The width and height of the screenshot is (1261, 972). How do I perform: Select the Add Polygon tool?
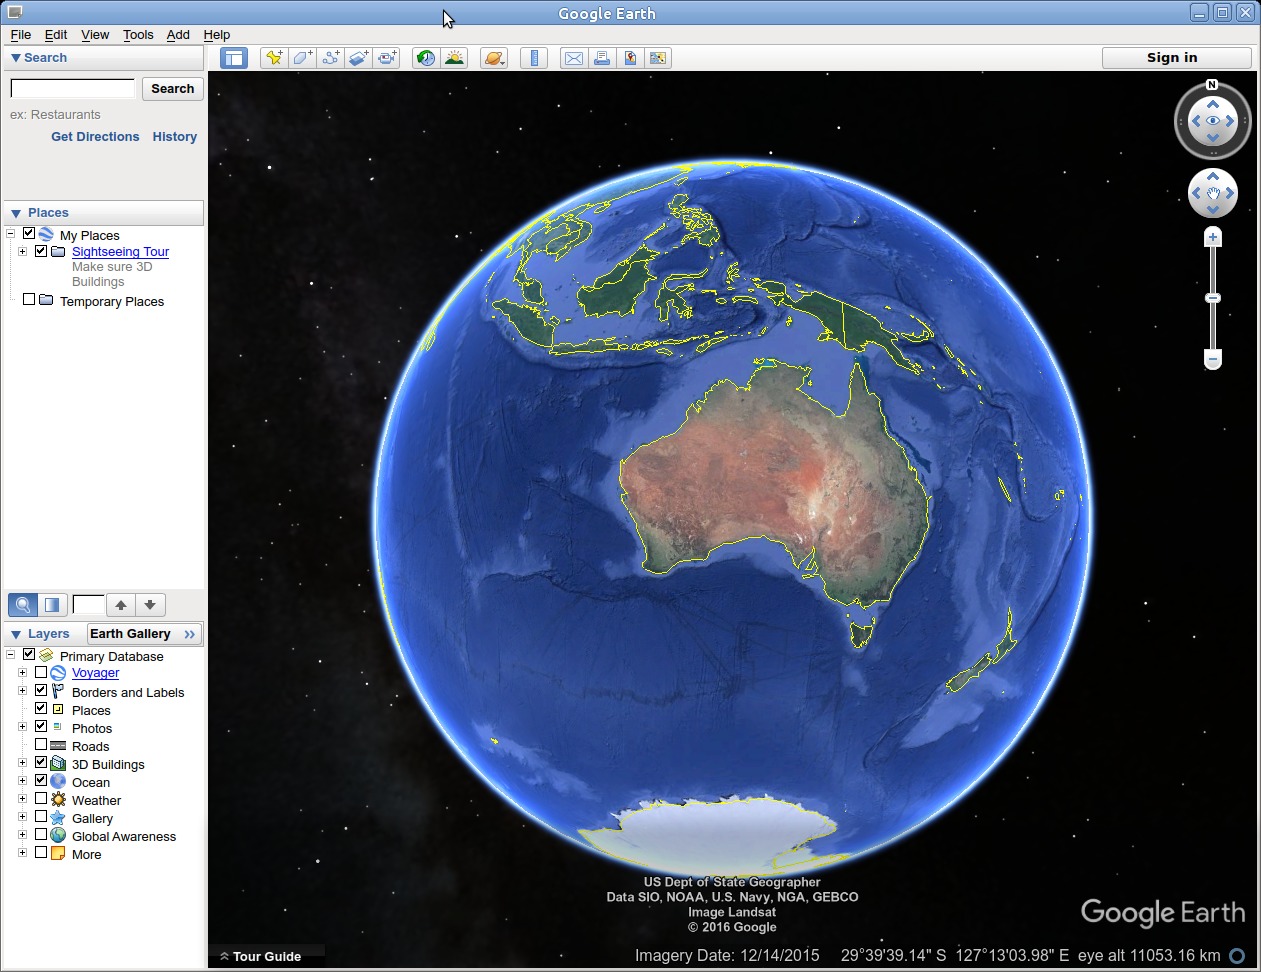(302, 57)
